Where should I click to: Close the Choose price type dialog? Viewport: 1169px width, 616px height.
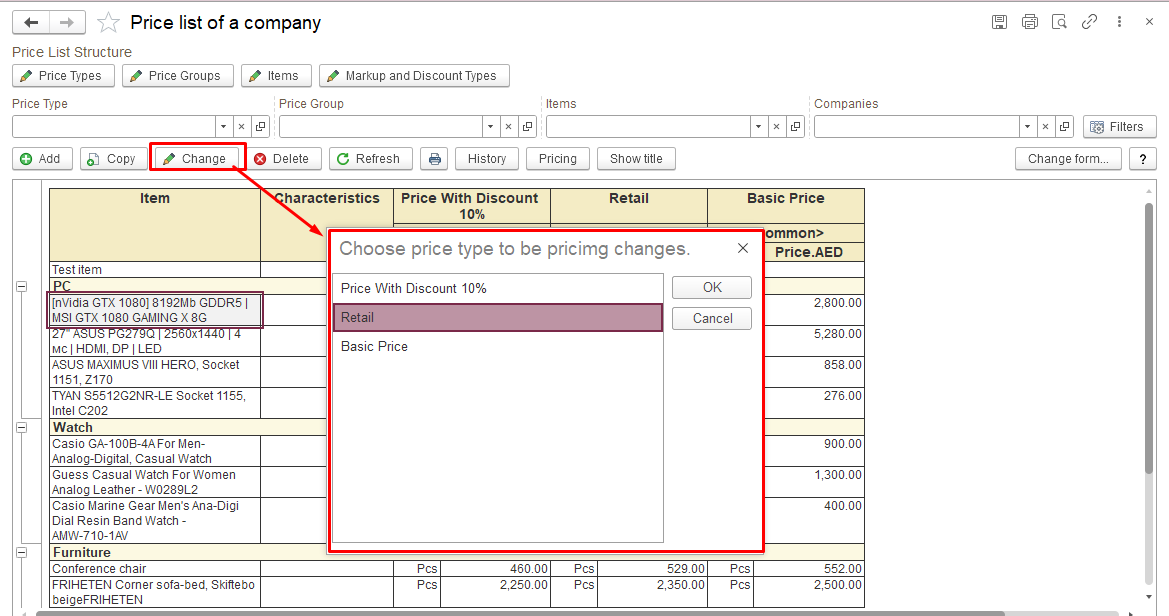[x=743, y=248]
